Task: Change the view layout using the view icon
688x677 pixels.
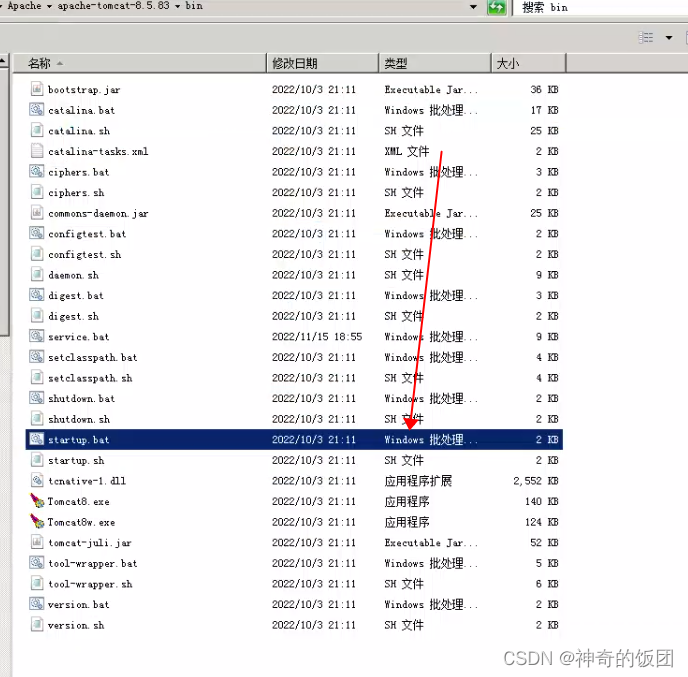Action: pos(645,38)
